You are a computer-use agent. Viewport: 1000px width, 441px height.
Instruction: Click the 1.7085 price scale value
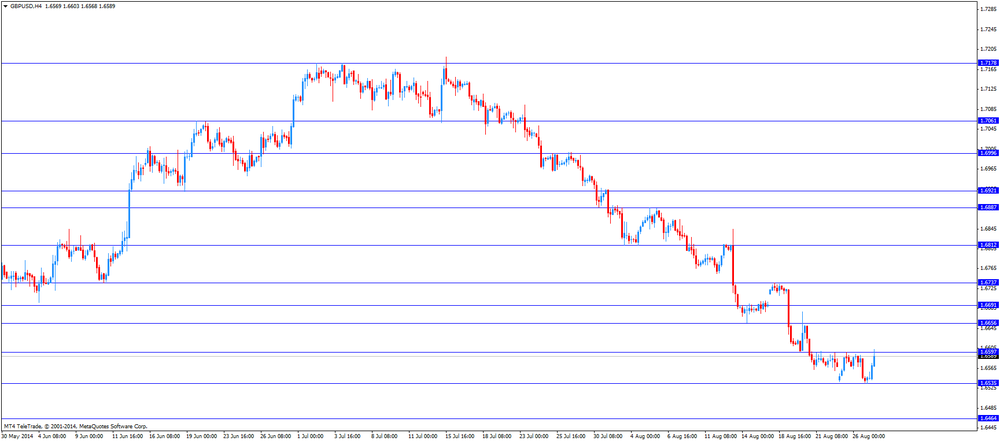[x=989, y=108]
